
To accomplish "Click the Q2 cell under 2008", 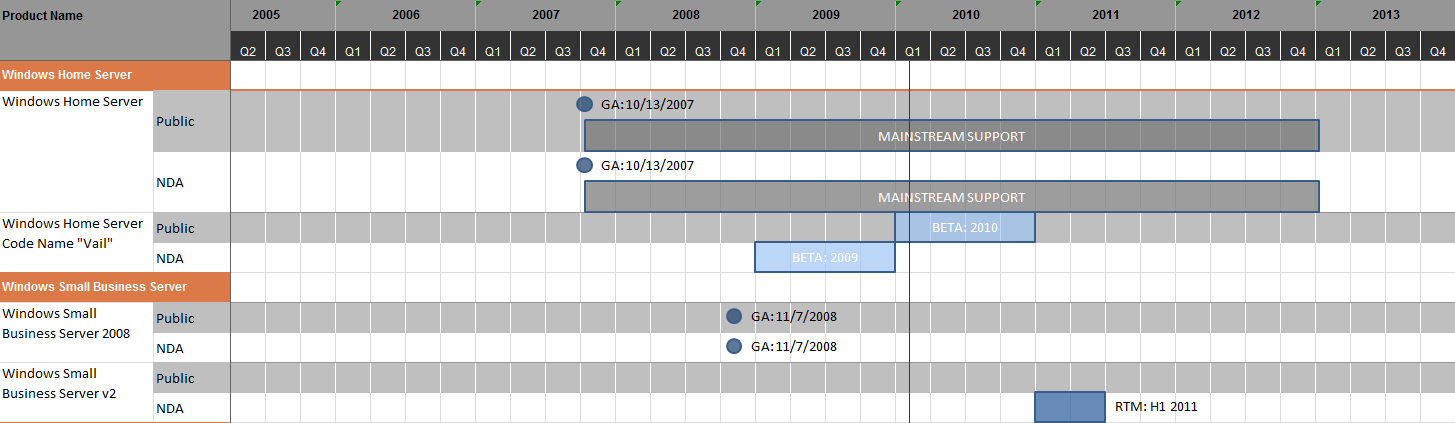I will 668,46.
